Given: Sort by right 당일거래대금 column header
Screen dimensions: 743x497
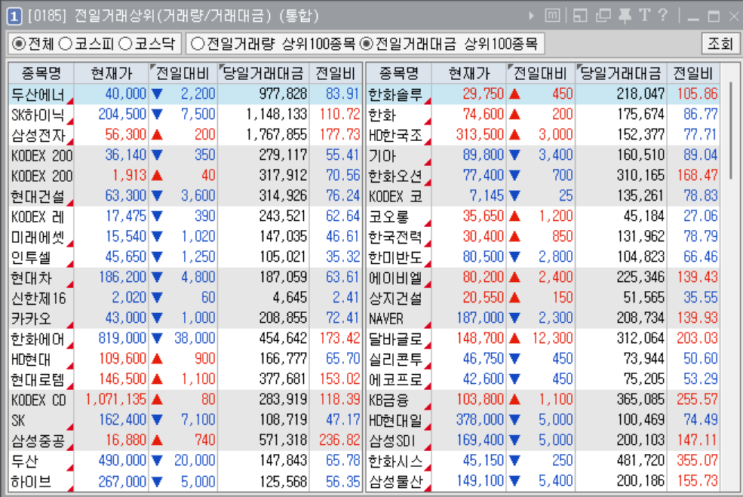Looking at the screenshot, I should (x=621, y=73).
